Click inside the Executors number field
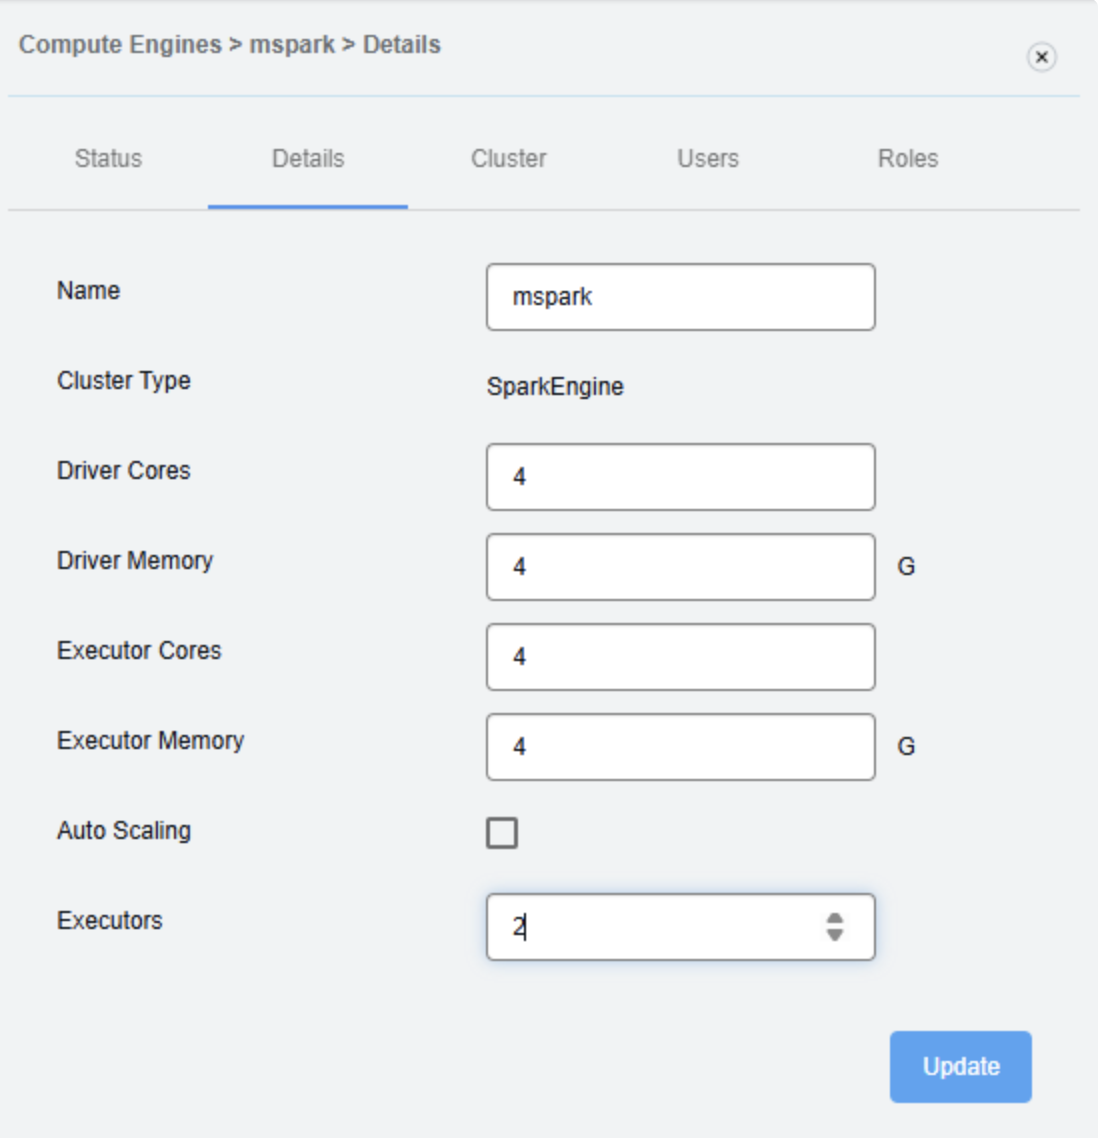1098x1138 pixels. [650, 927]
